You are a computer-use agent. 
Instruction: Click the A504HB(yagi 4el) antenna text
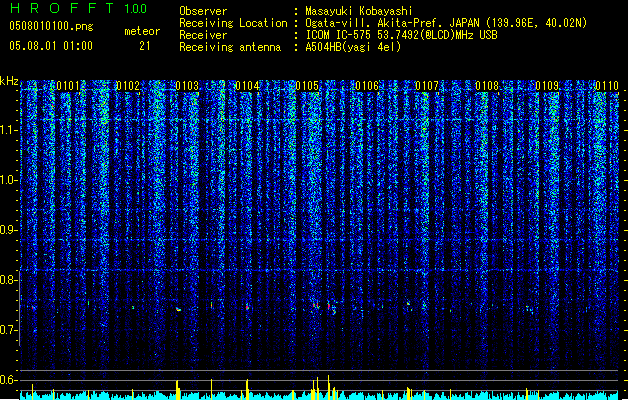[x=353, y=47]
